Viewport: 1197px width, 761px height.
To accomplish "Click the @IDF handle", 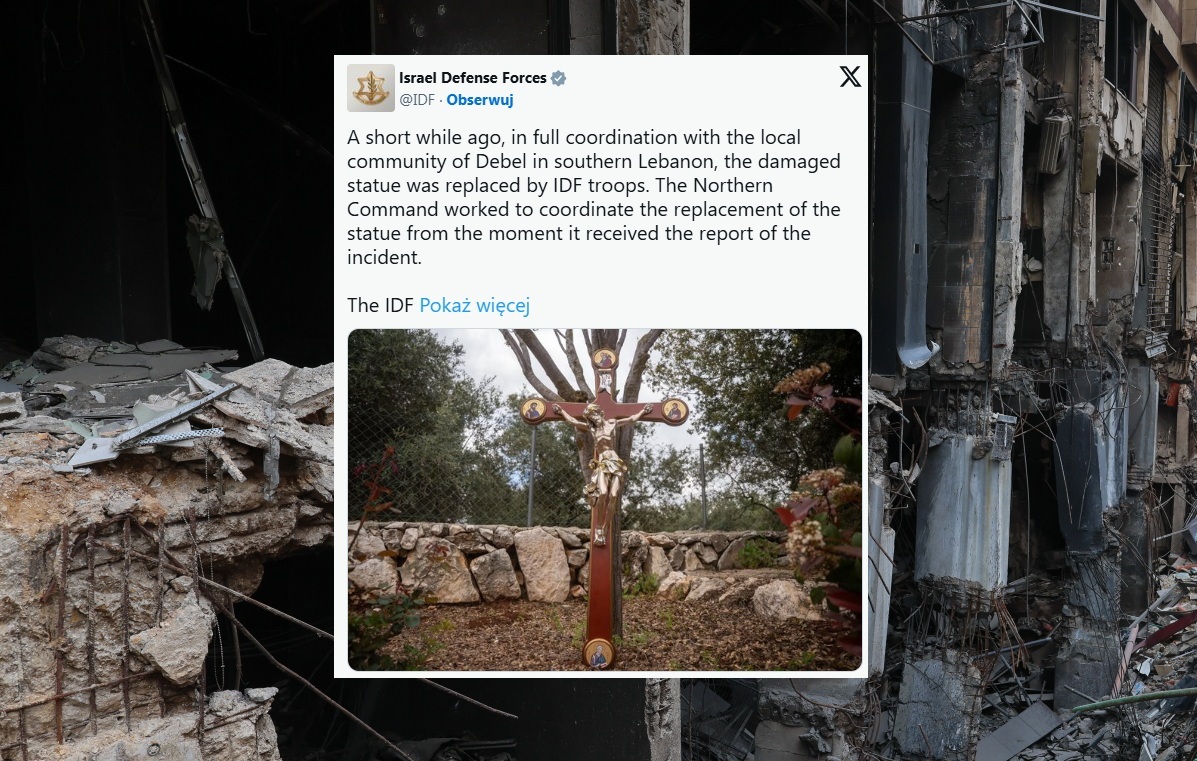I will pyautogui.click(x=417, y=100).
